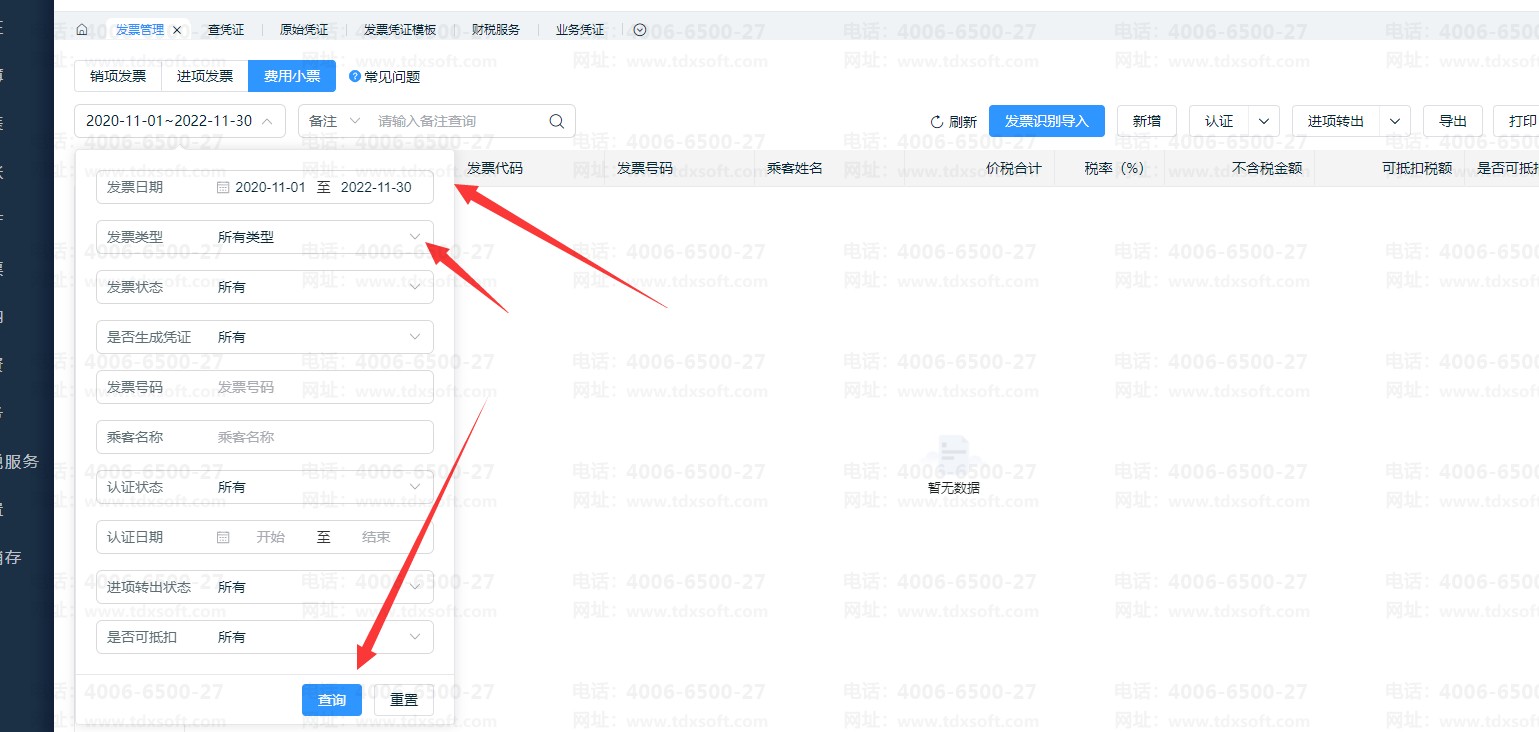1539x732 pixels.
Task: Click the search magnifier icon in 备注 field
Action: [x=557, y=121]
